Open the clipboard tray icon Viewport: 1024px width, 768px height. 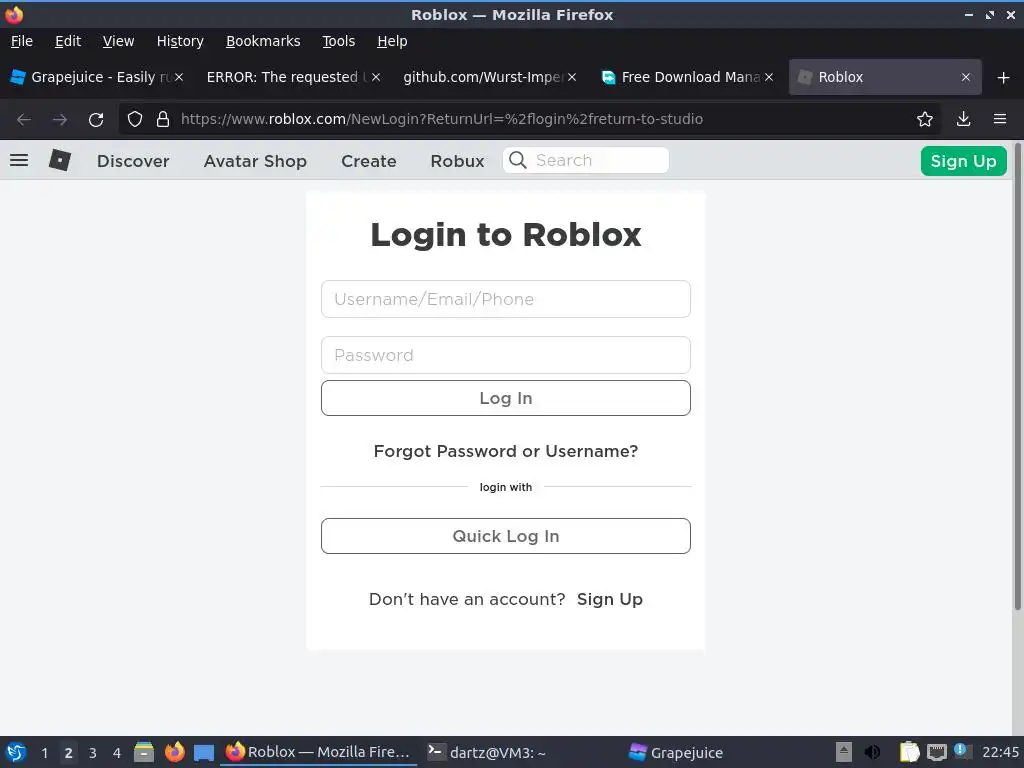(909, 752)
